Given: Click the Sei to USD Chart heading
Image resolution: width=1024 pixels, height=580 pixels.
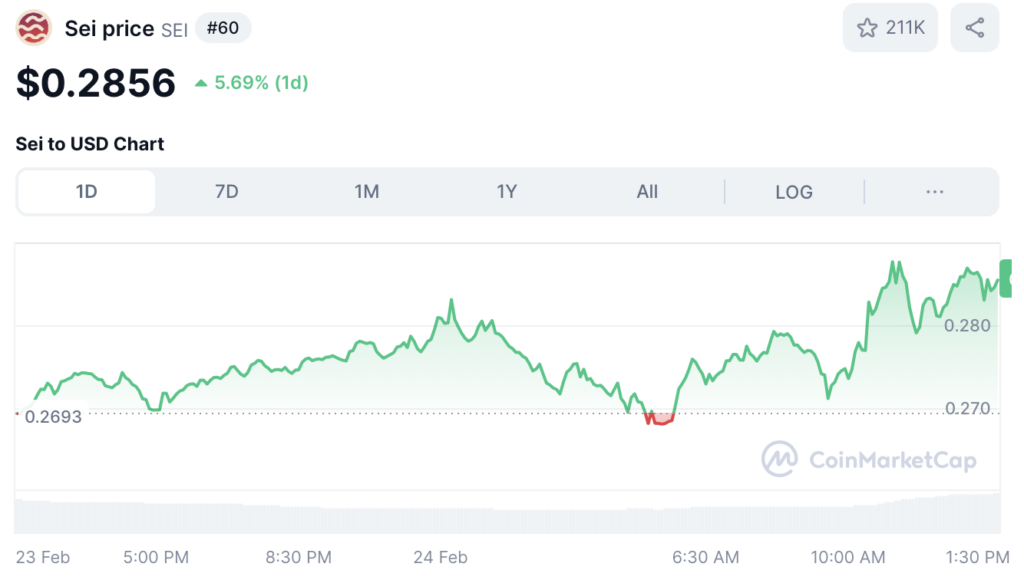Looking at the screenshot, I should pyautogui.click(x=89, y=144).
